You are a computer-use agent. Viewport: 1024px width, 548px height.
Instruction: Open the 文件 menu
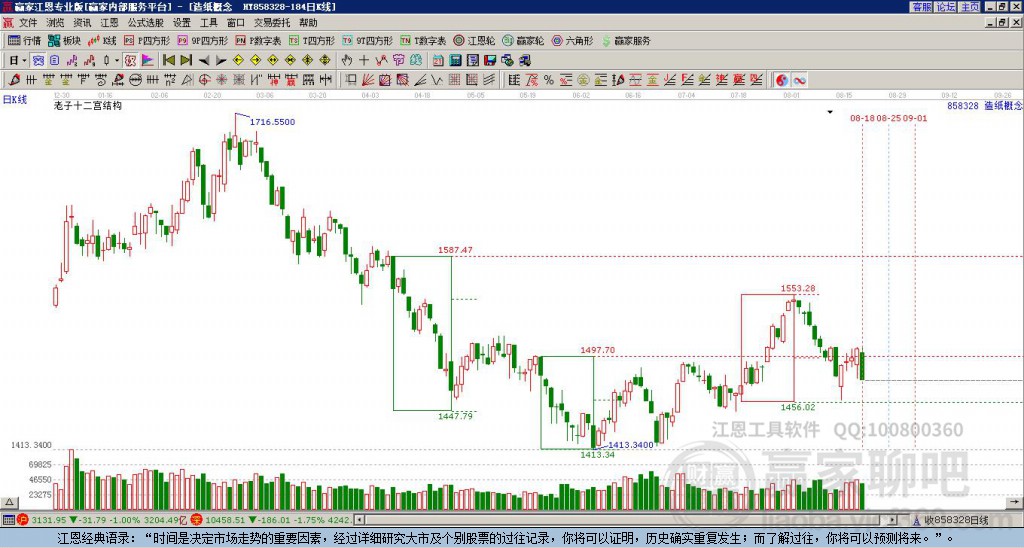(x=28, y=23)
